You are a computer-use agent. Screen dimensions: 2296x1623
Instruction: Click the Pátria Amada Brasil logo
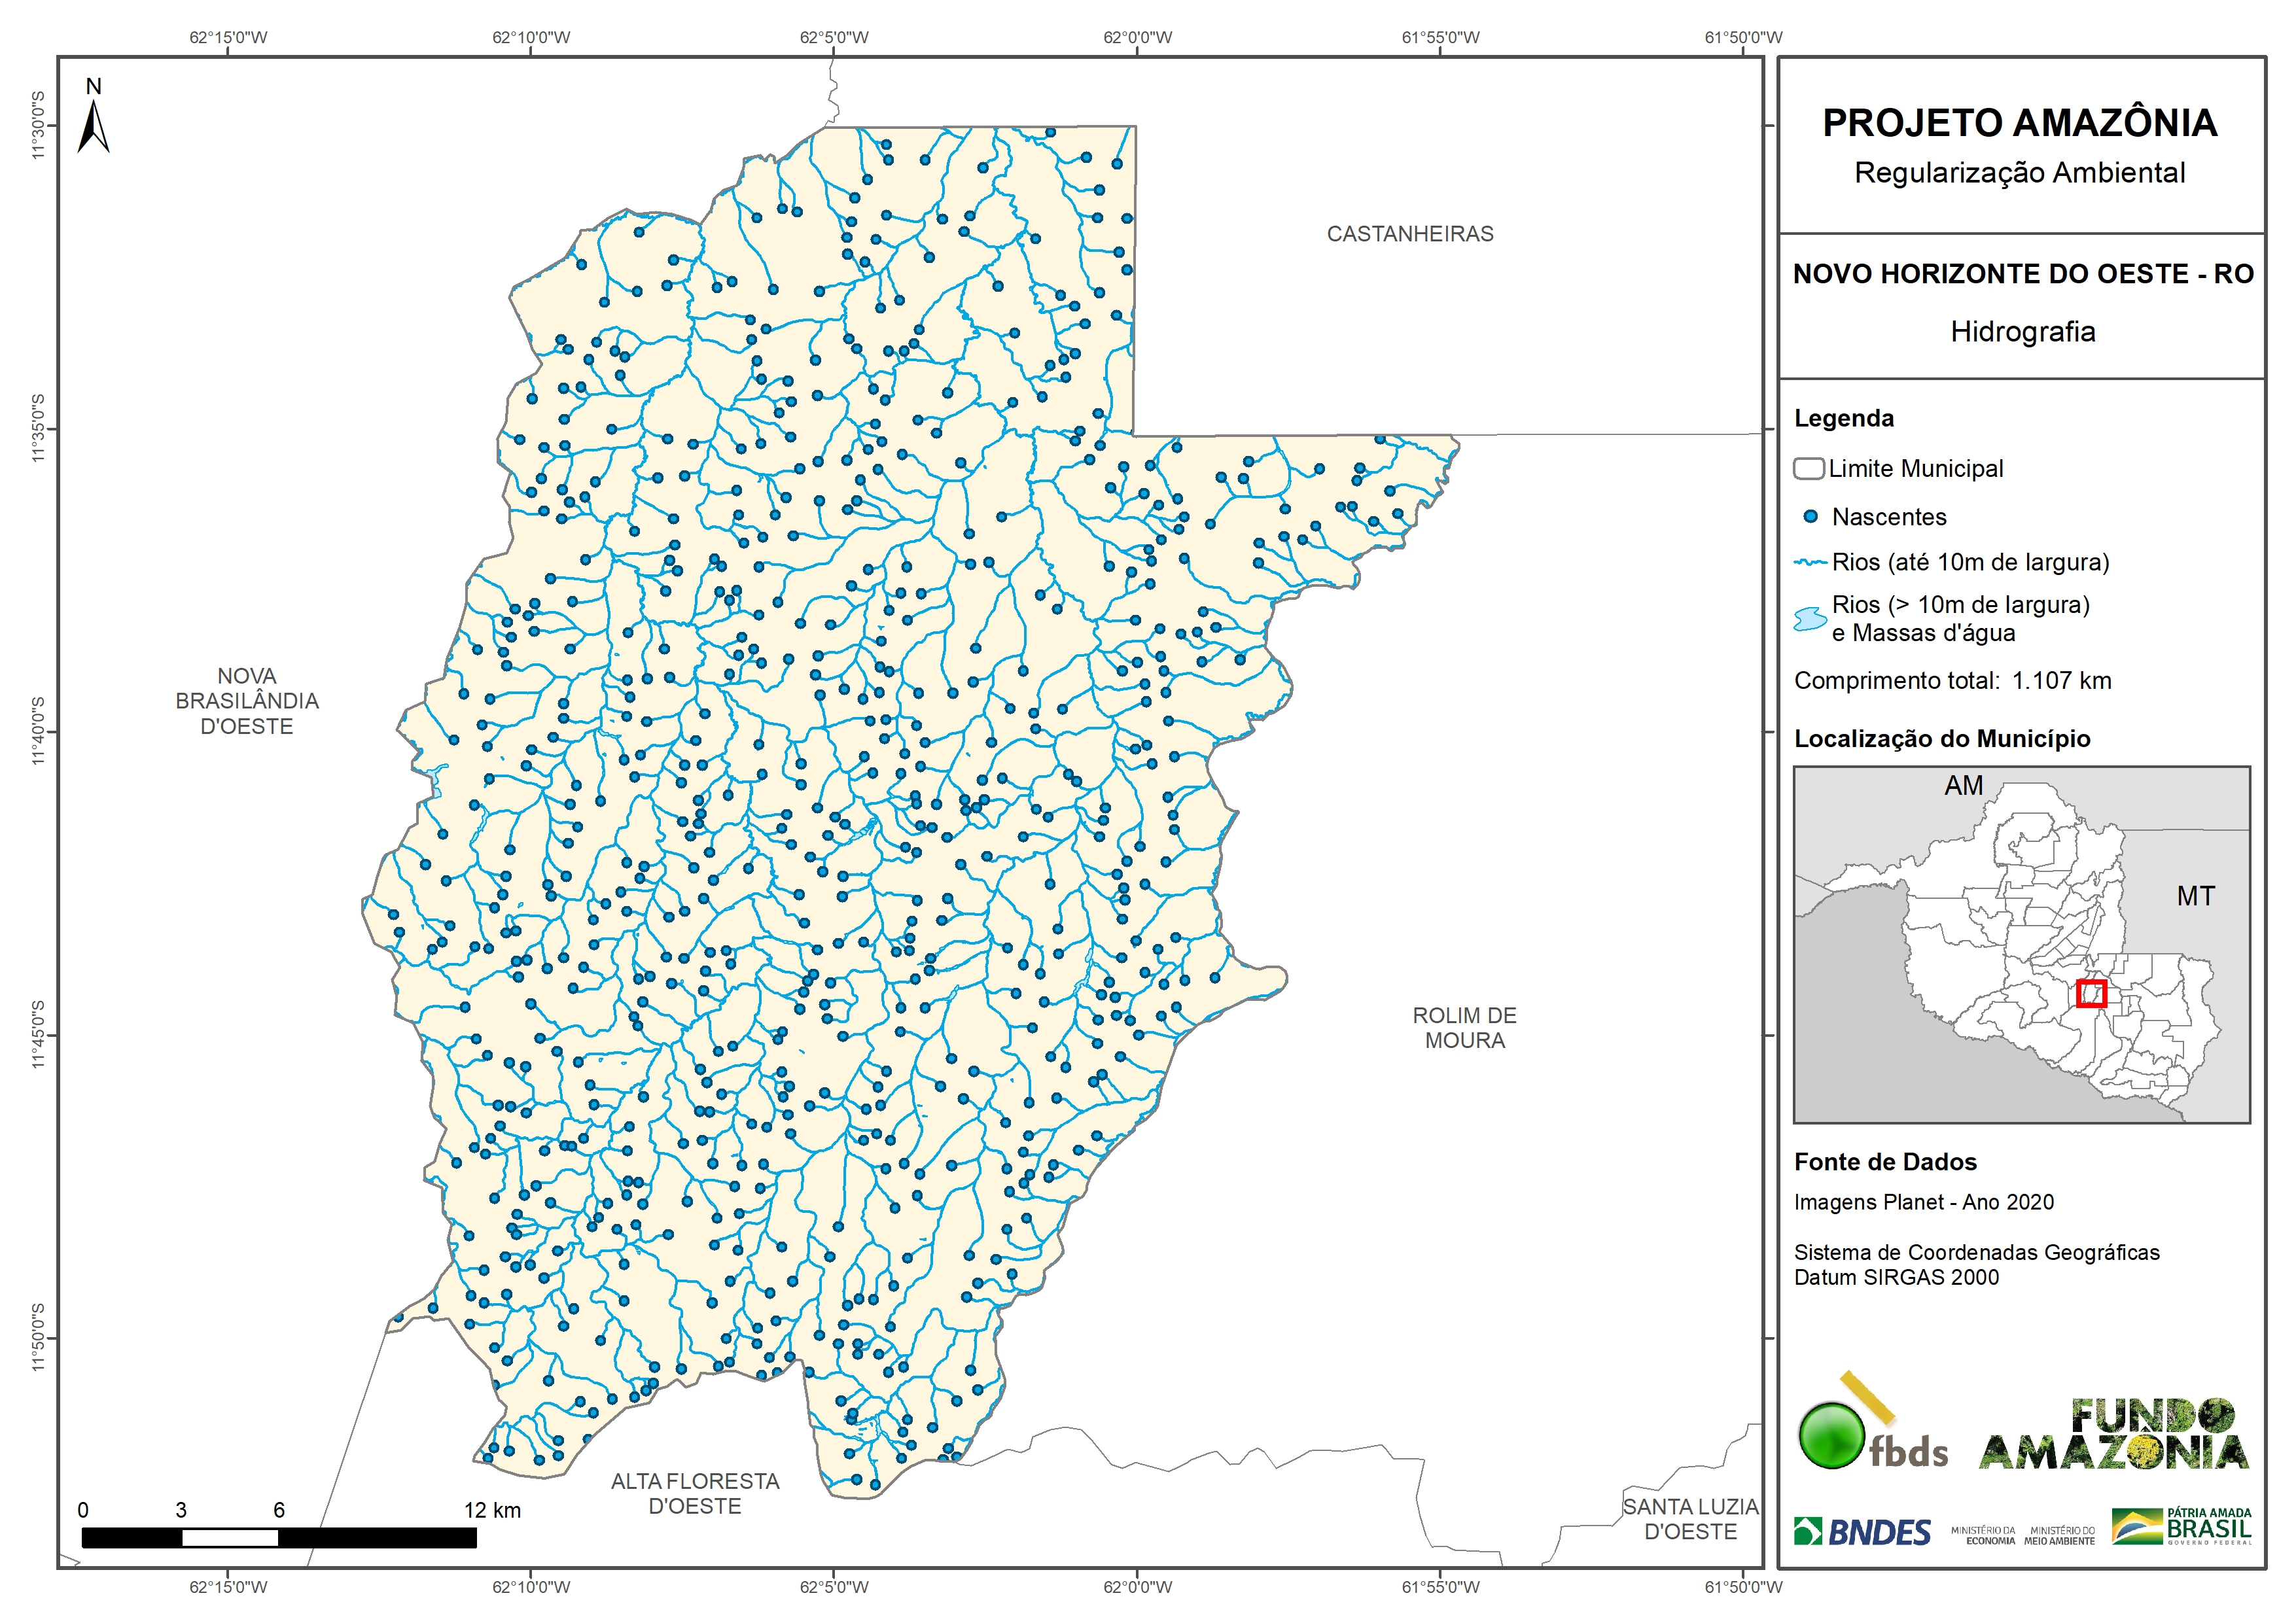click(2181, 1526)
